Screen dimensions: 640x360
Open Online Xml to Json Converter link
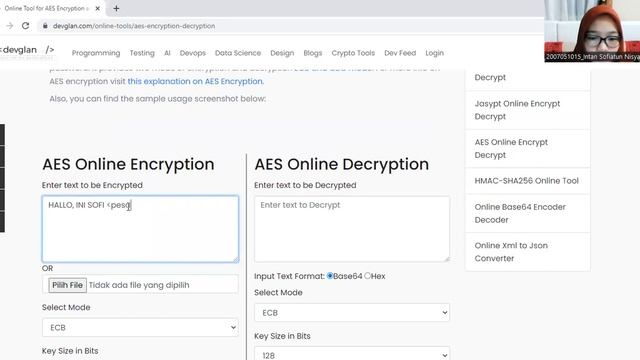(x=527, y=252)
